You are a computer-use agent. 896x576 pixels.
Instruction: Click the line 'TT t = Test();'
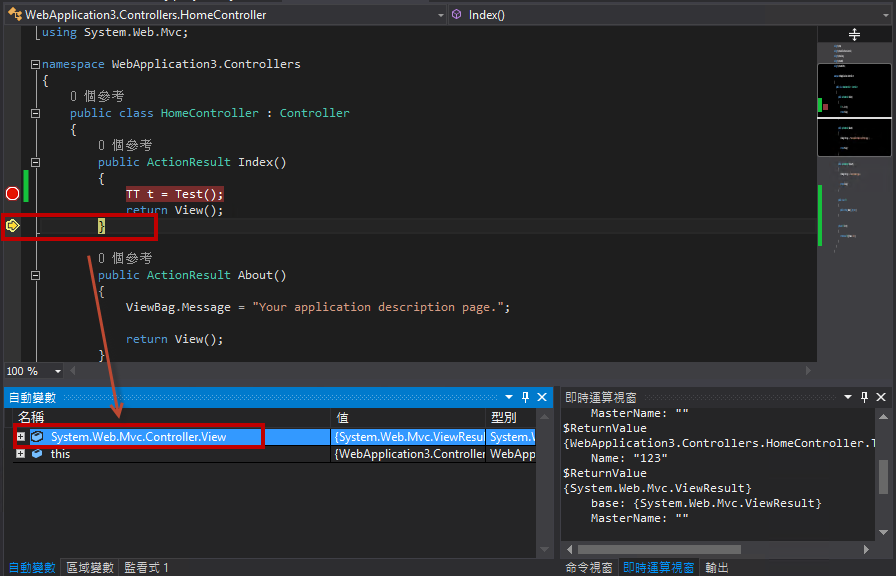point(175,194)
